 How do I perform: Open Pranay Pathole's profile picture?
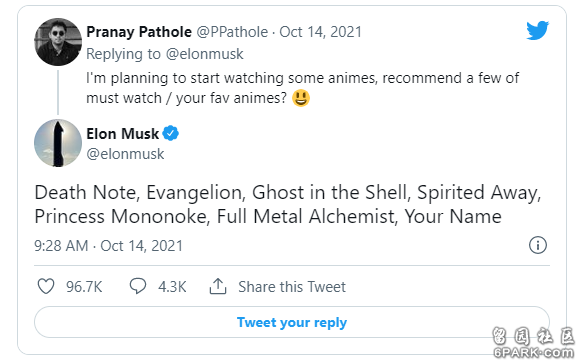click(58, 42)
